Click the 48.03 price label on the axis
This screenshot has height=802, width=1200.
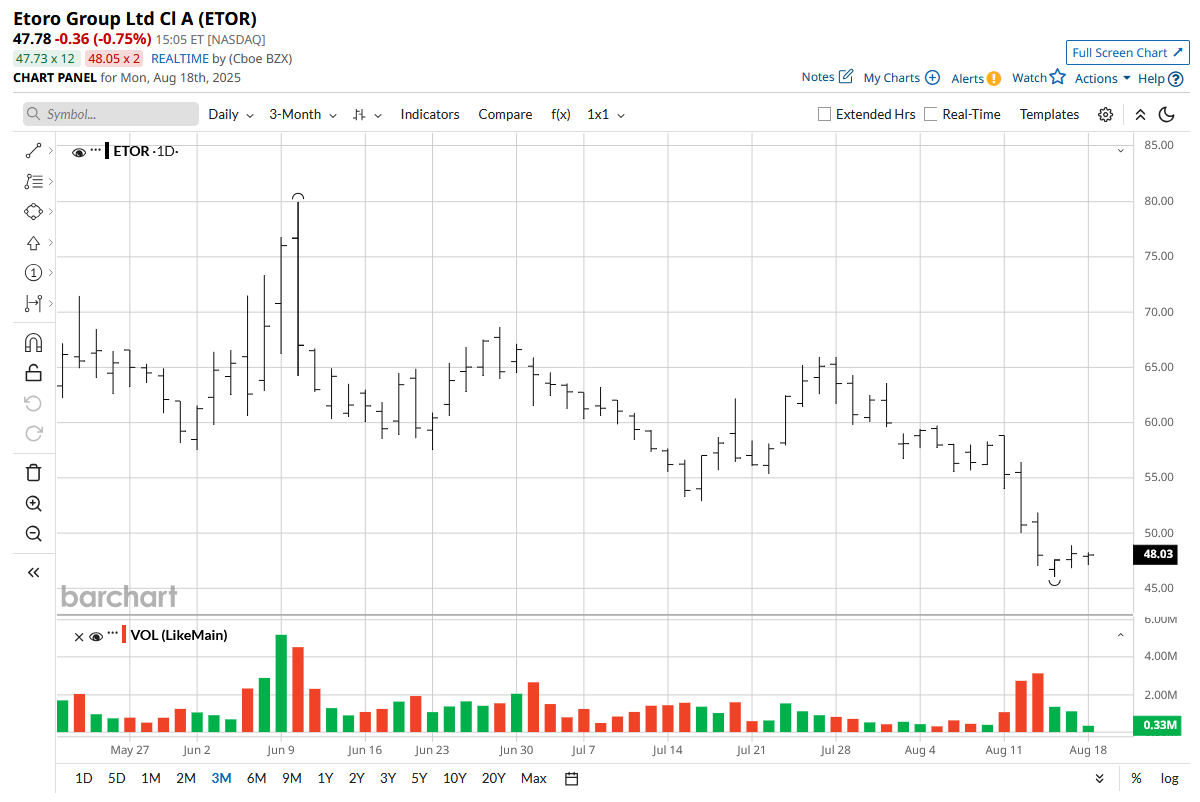[x=1157, y=554]
